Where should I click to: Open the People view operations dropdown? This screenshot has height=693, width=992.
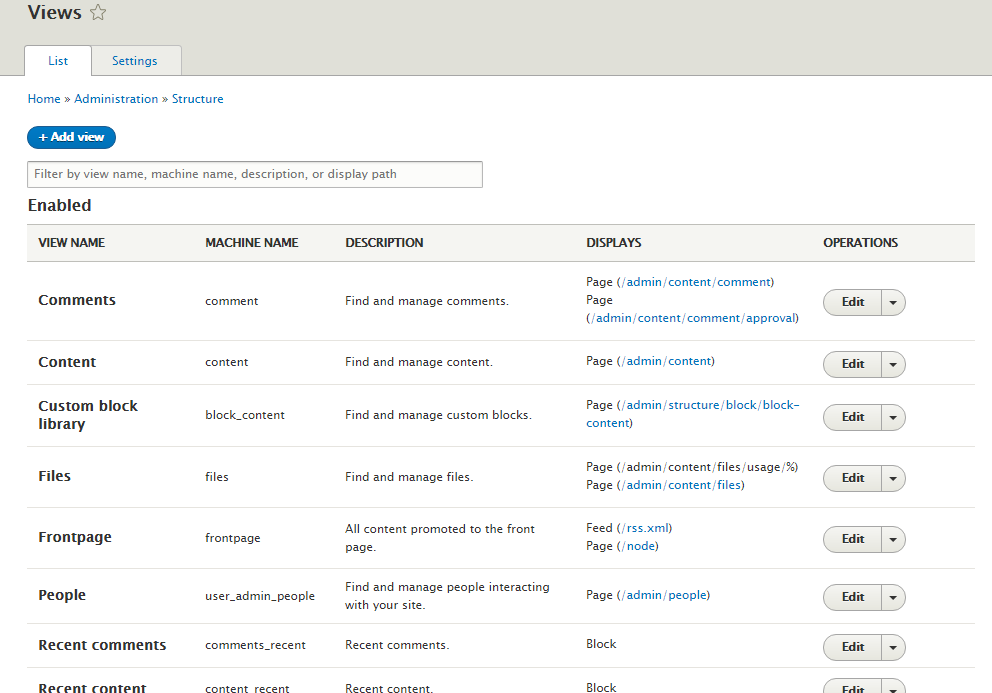tap(893, 597)
